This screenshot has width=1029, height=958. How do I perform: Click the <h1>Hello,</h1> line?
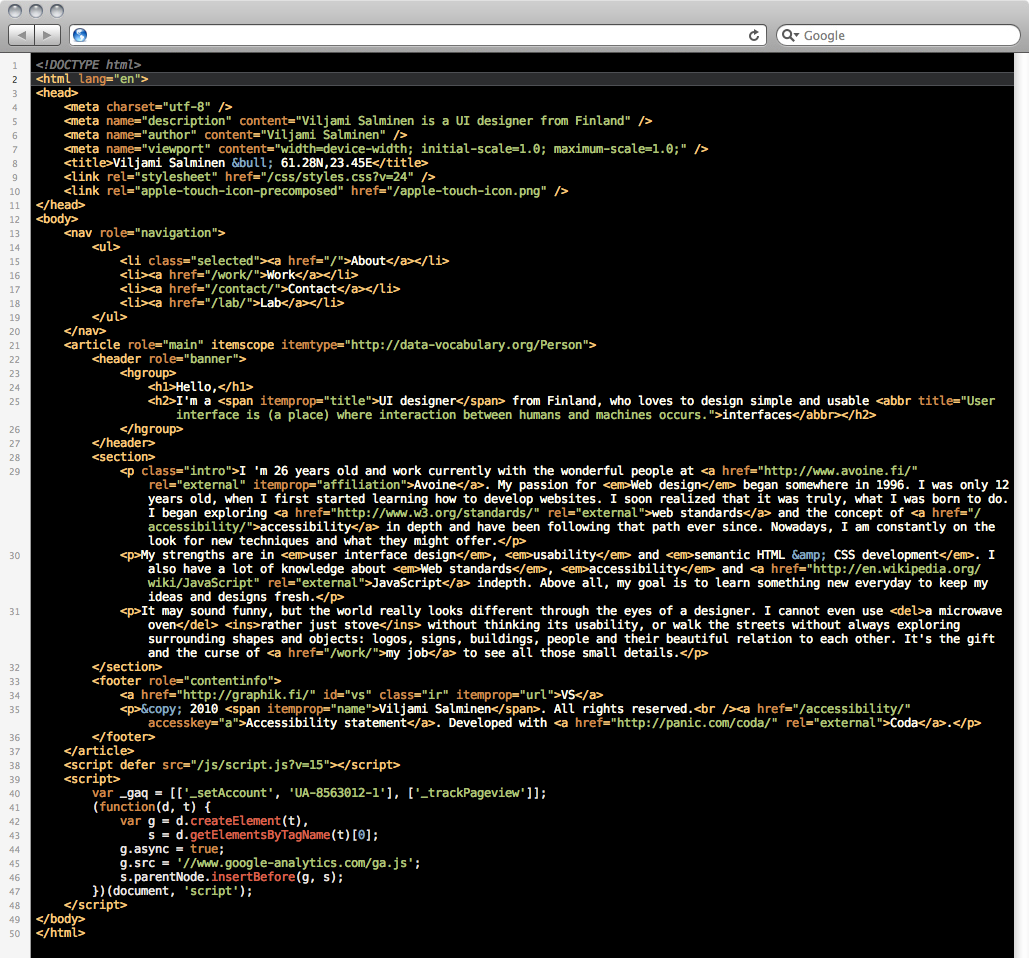tap(200, 386)
